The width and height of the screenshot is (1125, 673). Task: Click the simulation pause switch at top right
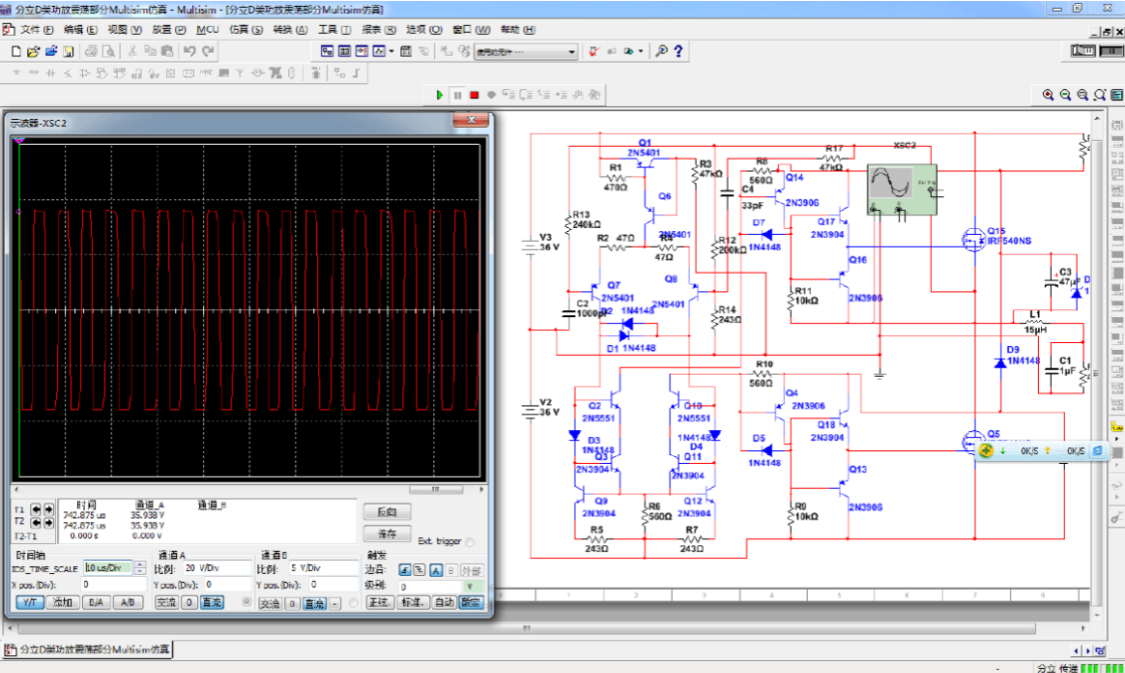click(1111, 51)
